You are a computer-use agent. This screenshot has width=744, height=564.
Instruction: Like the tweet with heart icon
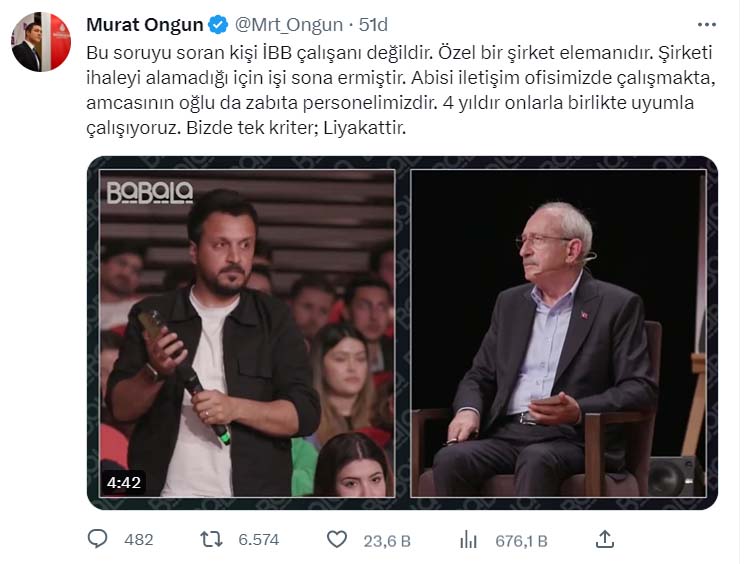[x=337, y=540]
